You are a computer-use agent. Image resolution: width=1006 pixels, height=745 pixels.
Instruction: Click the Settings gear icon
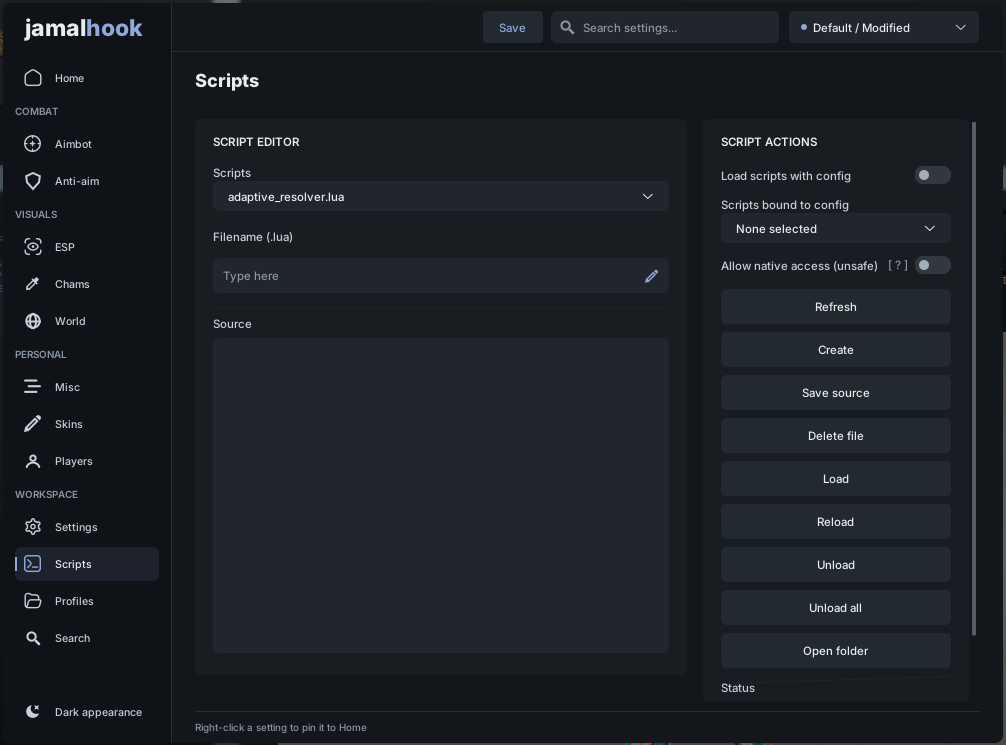[x=33, y=527]
